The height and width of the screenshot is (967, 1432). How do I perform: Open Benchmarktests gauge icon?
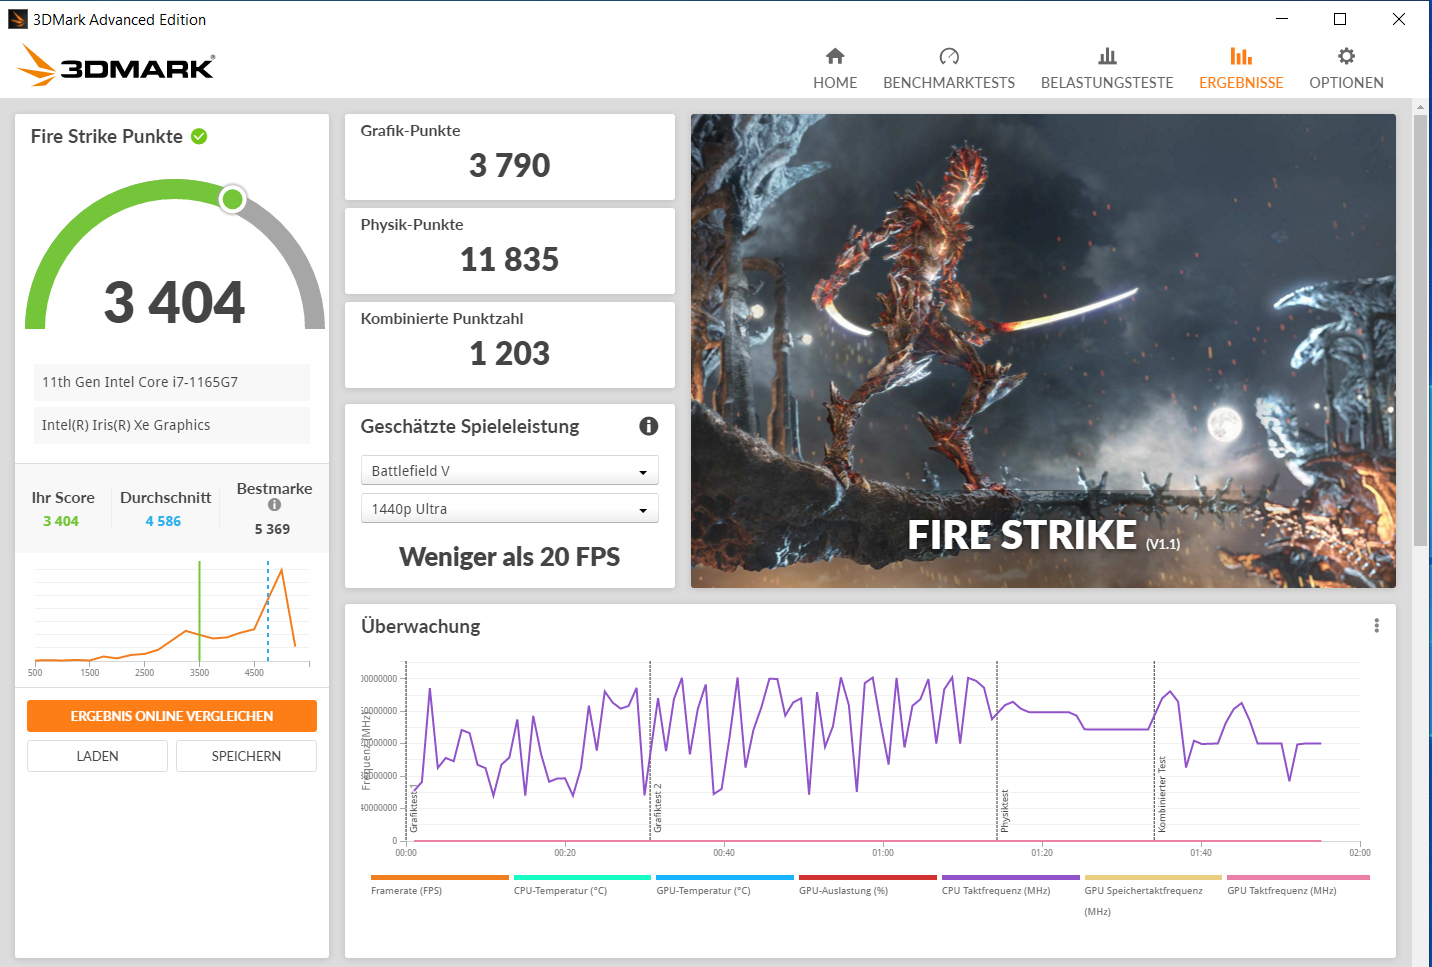pos(949,56)
